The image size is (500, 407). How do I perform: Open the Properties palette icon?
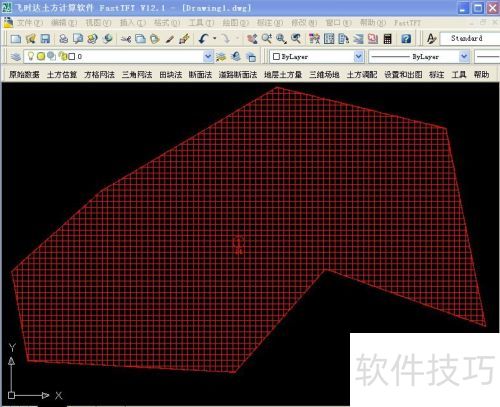click(314, 39)
